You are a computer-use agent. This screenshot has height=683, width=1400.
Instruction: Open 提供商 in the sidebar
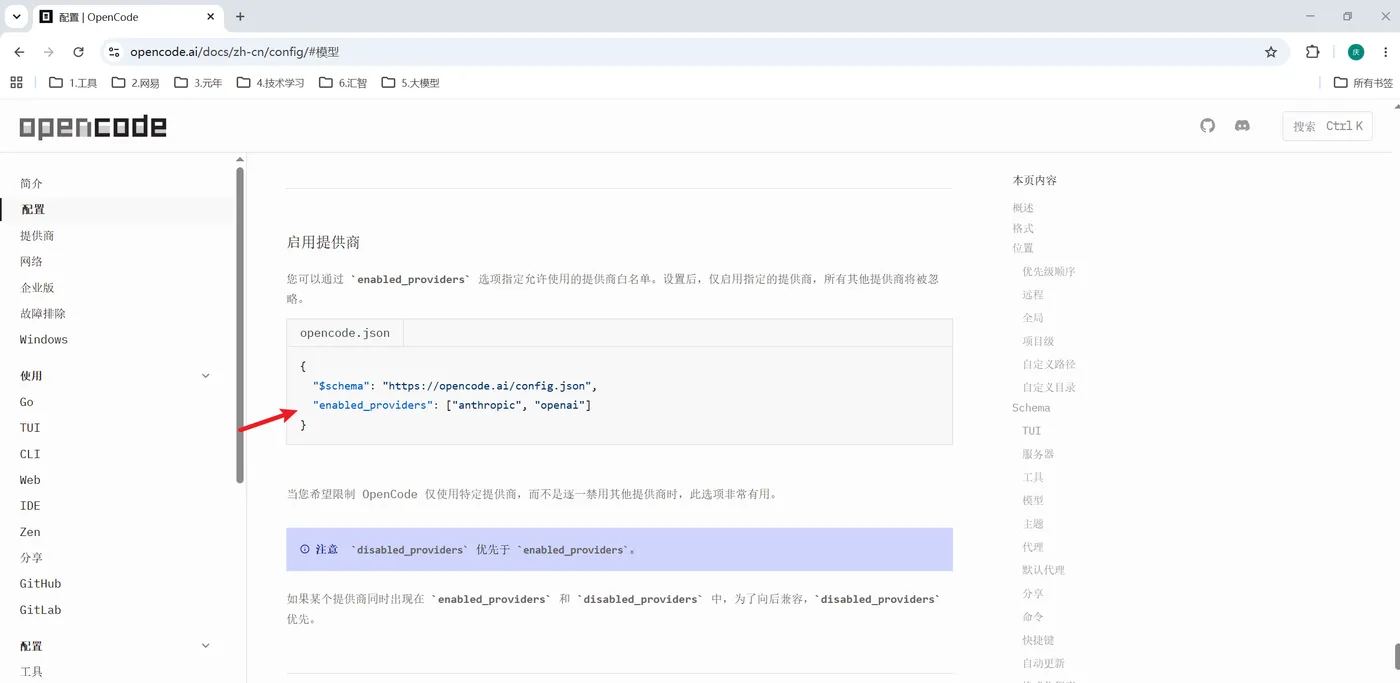(x=37, y=236)
